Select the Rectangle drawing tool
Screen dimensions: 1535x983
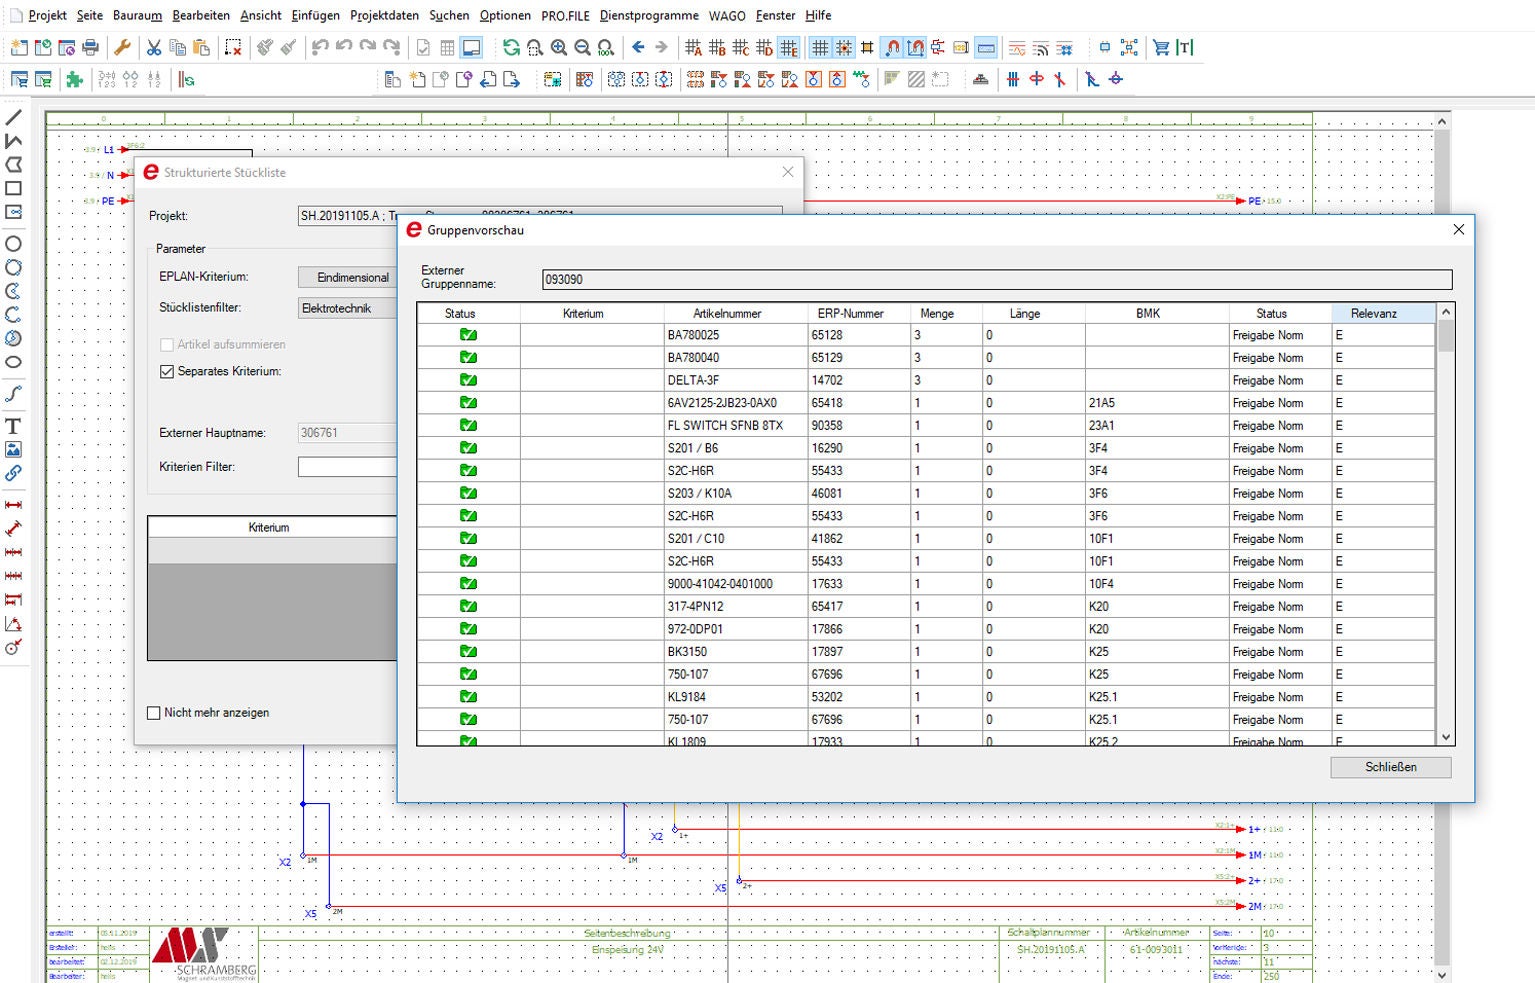[13, 186]
